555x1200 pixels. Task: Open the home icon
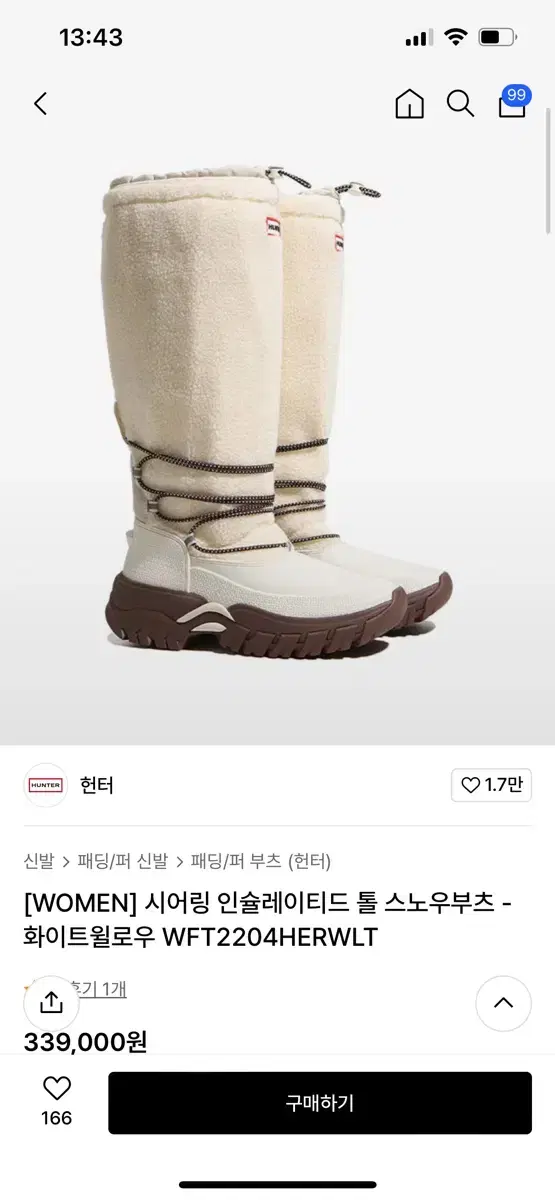pyautogui.click(x=410, y=104)
